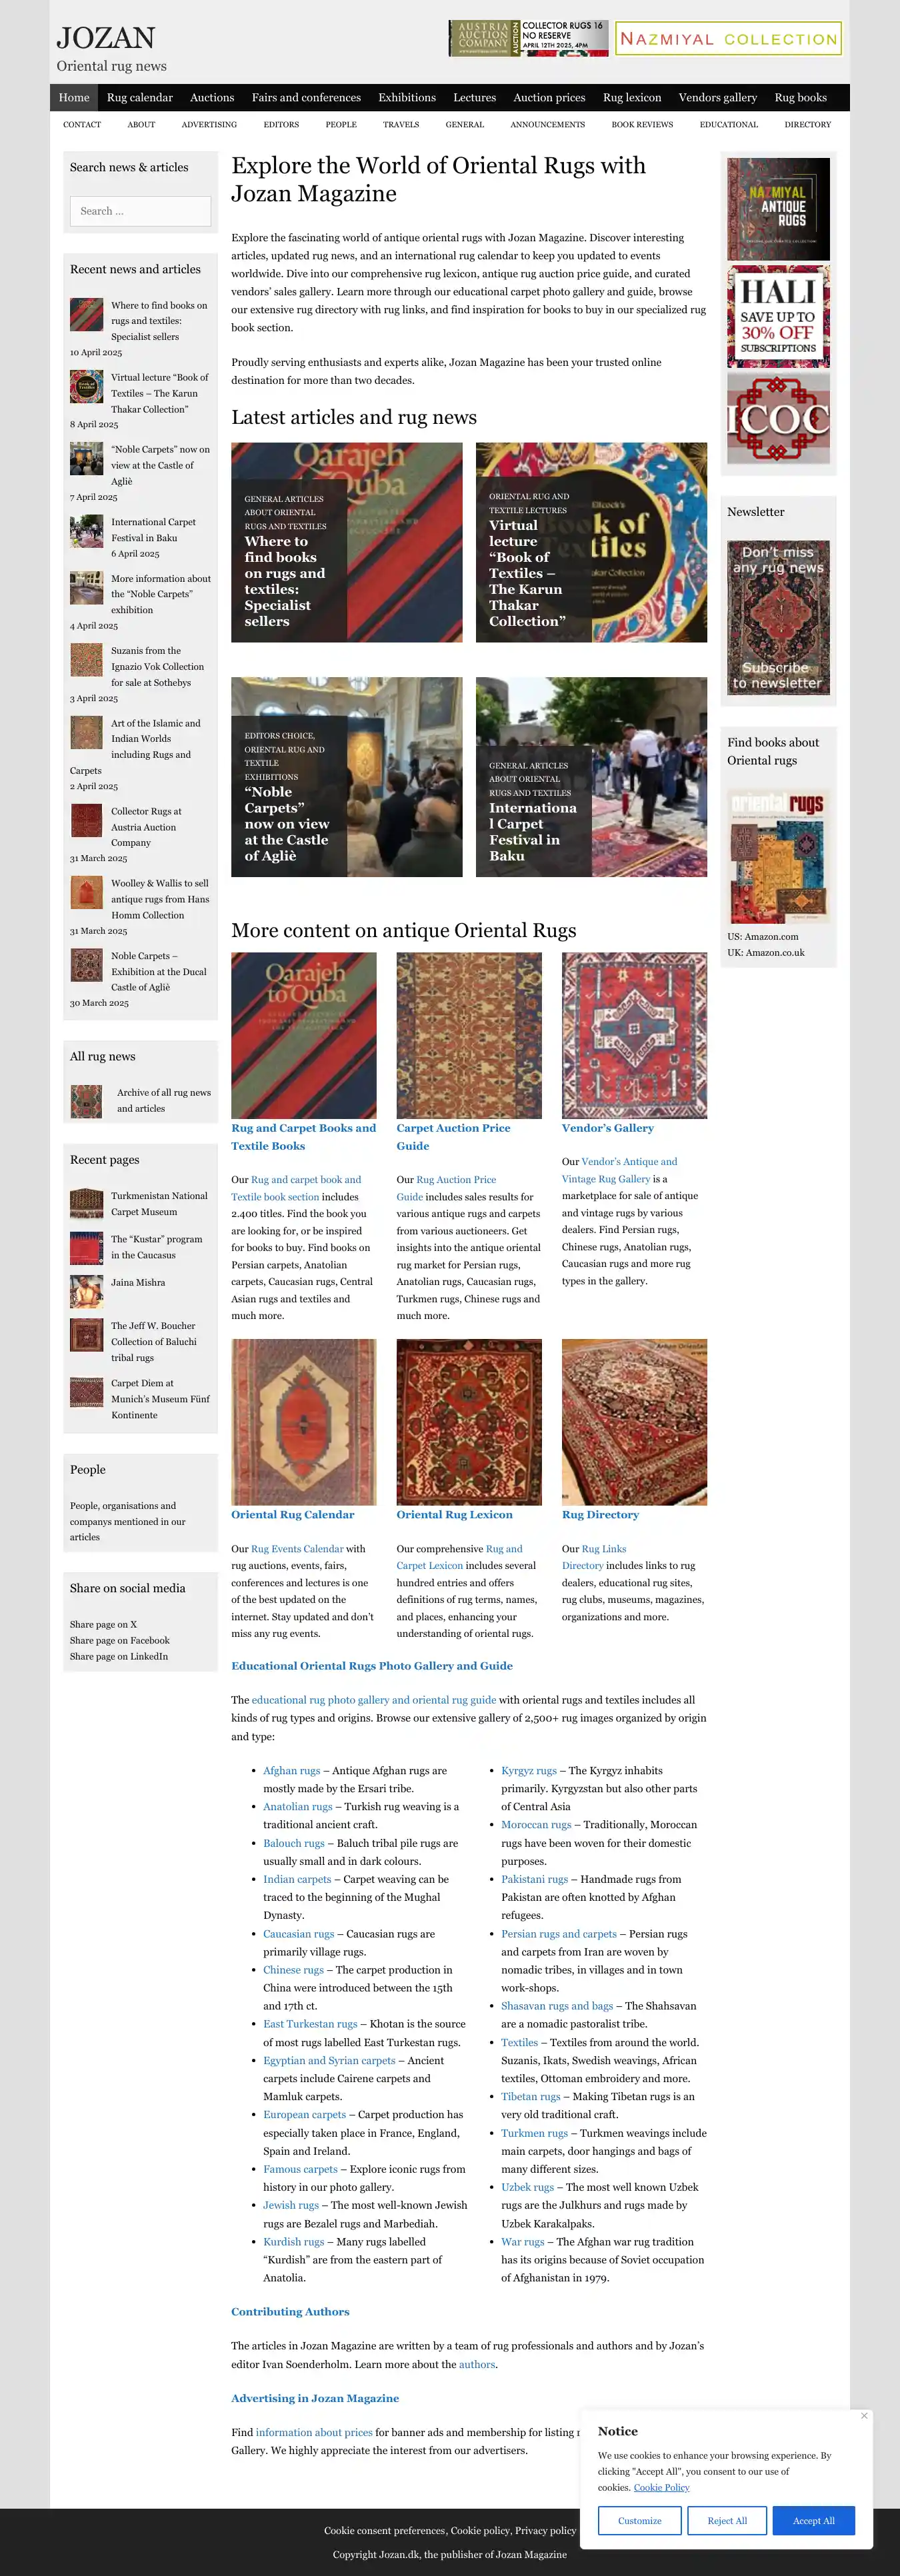Open the Afghan rugs gallery link
This screenshot has height=2576, width=900.
point(292,1770)
